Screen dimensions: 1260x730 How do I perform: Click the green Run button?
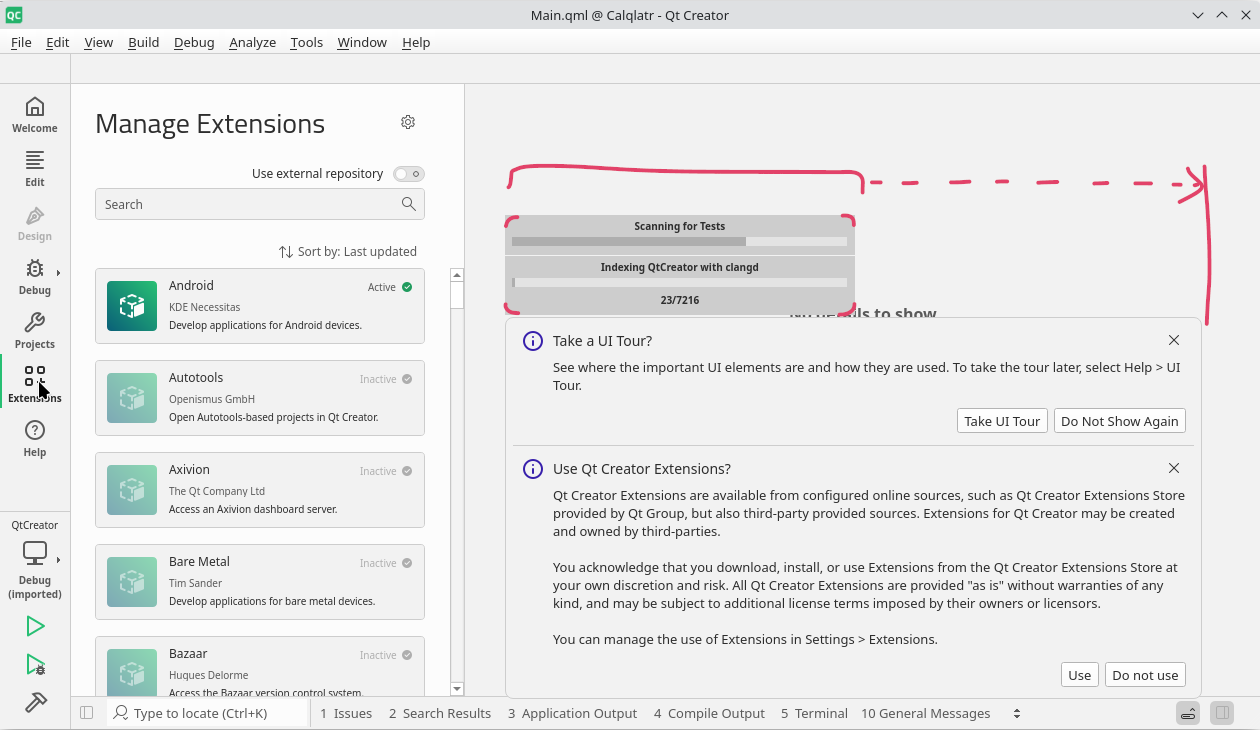(35, 626)
